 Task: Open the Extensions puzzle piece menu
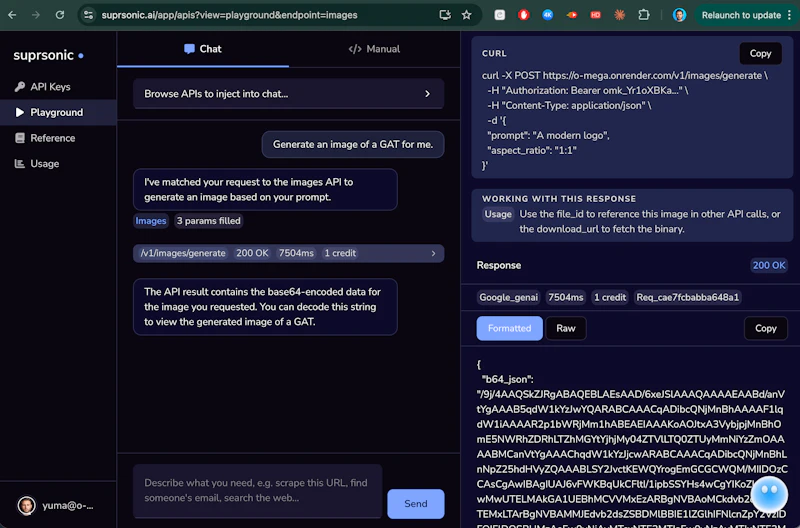coord(644,15)
